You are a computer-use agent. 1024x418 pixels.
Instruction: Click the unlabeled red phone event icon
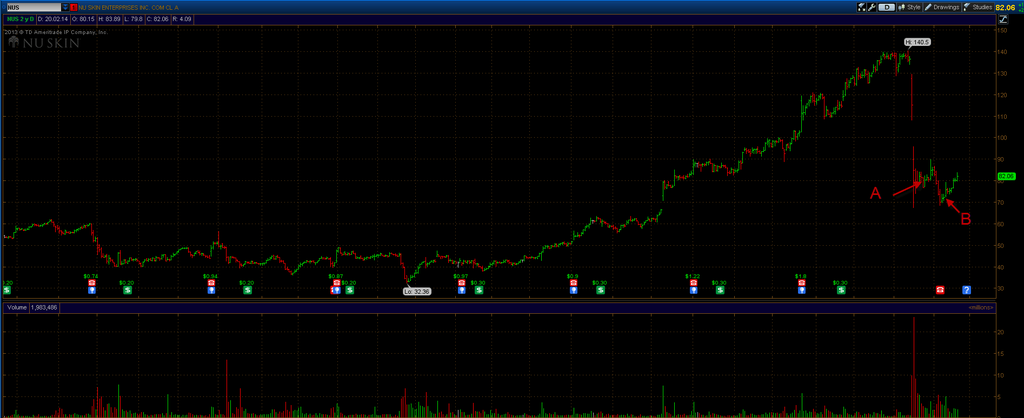coord(940,290)
